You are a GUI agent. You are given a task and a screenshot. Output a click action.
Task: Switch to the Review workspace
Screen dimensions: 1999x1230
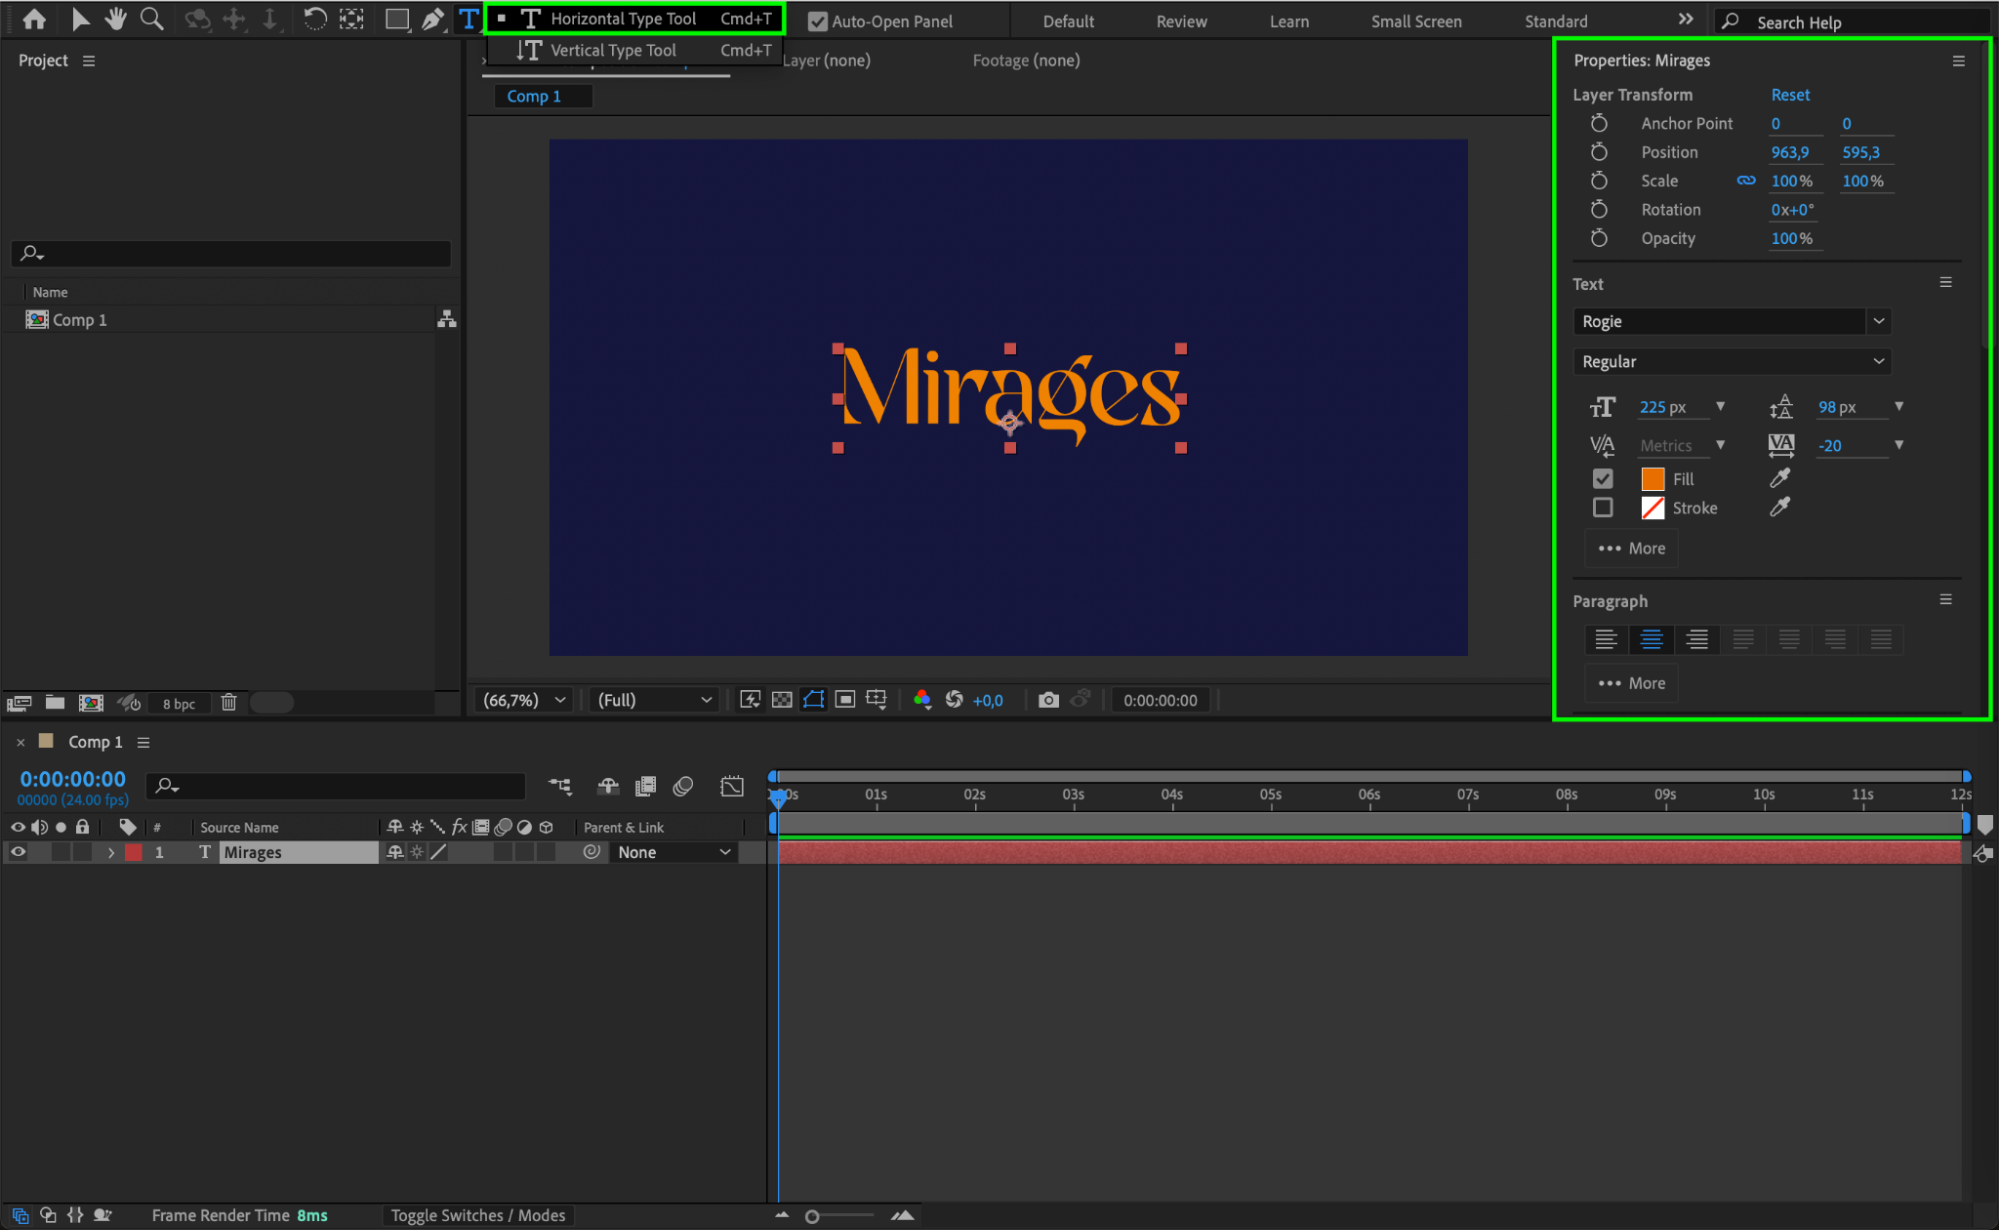(x=1181, y=21)
